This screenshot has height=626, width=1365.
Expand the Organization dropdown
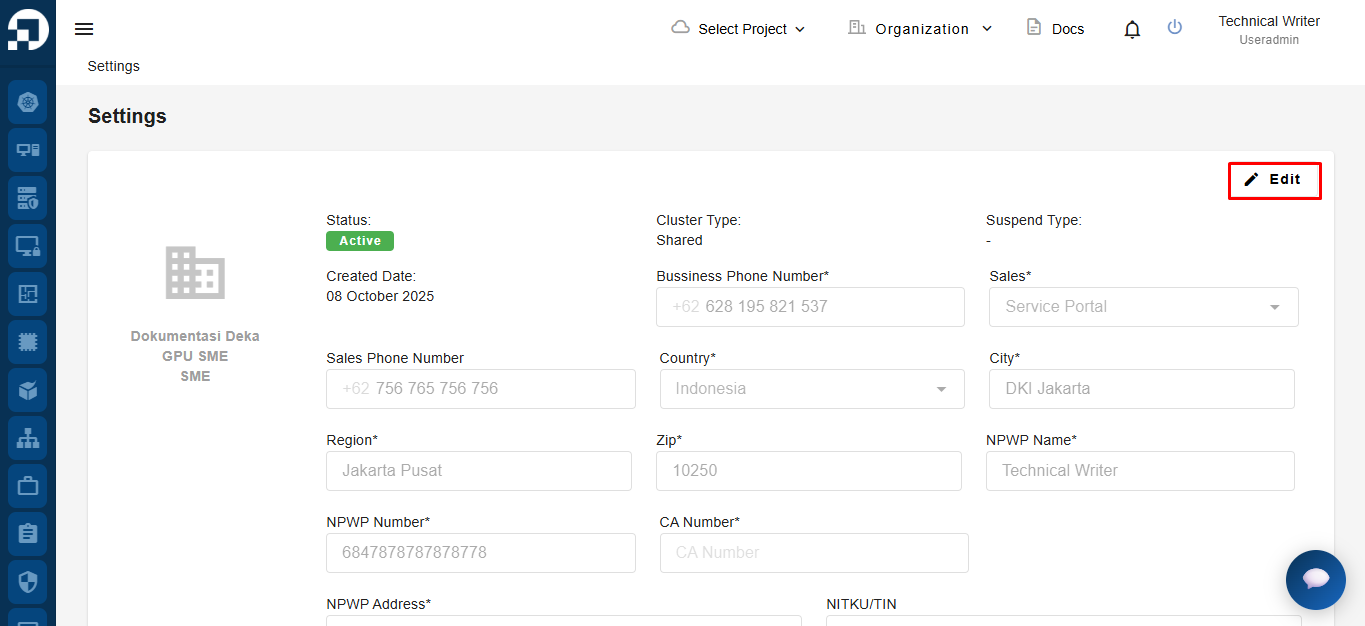coord(920,29)
